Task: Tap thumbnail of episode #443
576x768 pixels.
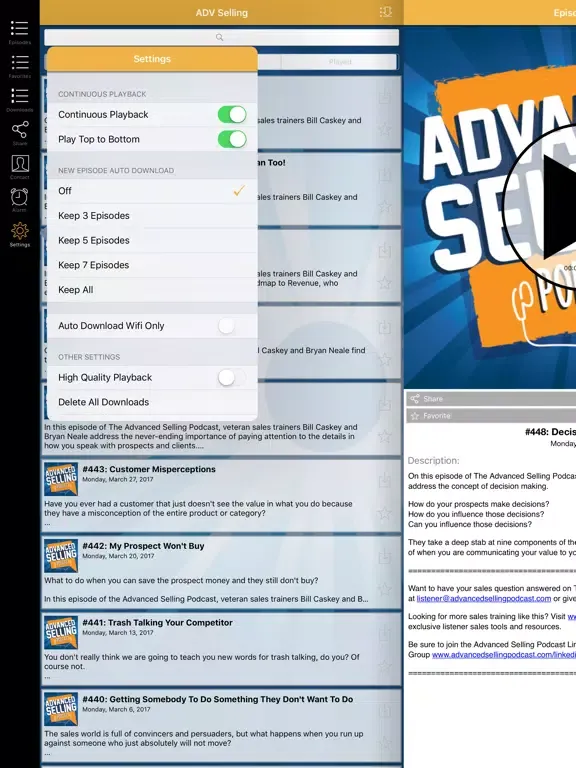Action: pos(61,479)
